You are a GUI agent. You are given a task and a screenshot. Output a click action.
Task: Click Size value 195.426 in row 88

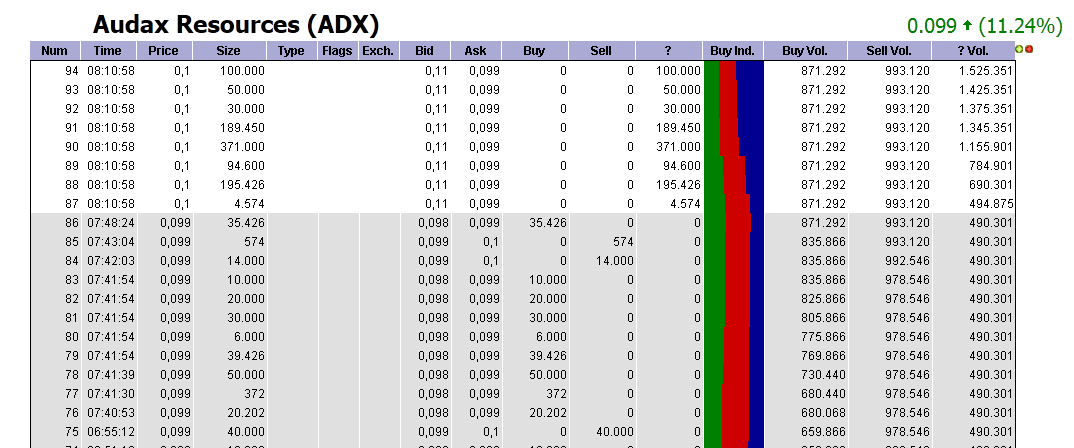(x=242, y=185)
